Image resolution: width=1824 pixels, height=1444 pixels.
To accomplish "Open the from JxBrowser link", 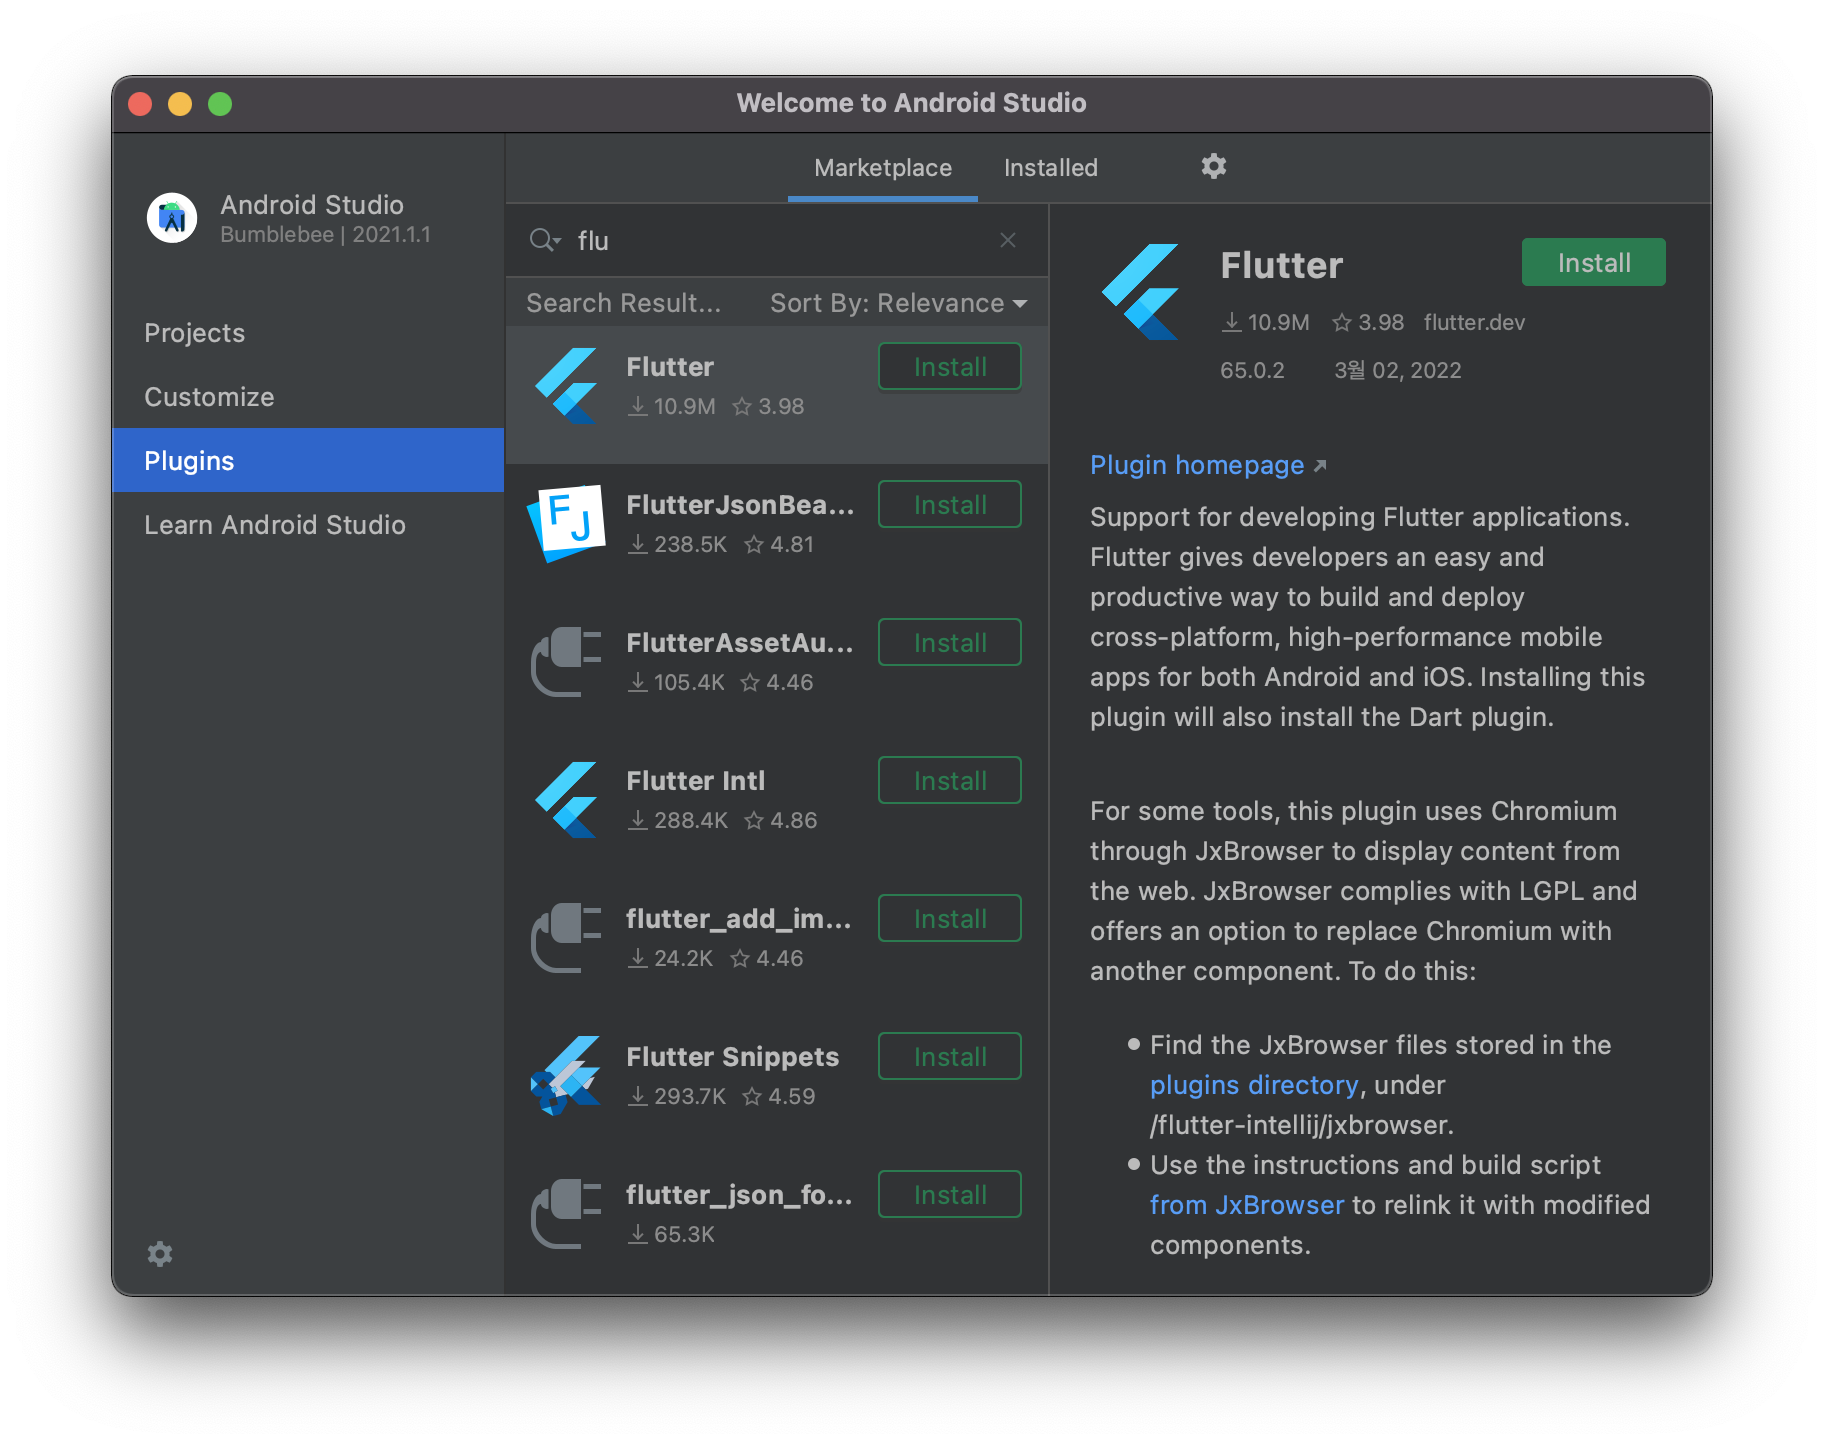I will click(x=1247, y=1205).
